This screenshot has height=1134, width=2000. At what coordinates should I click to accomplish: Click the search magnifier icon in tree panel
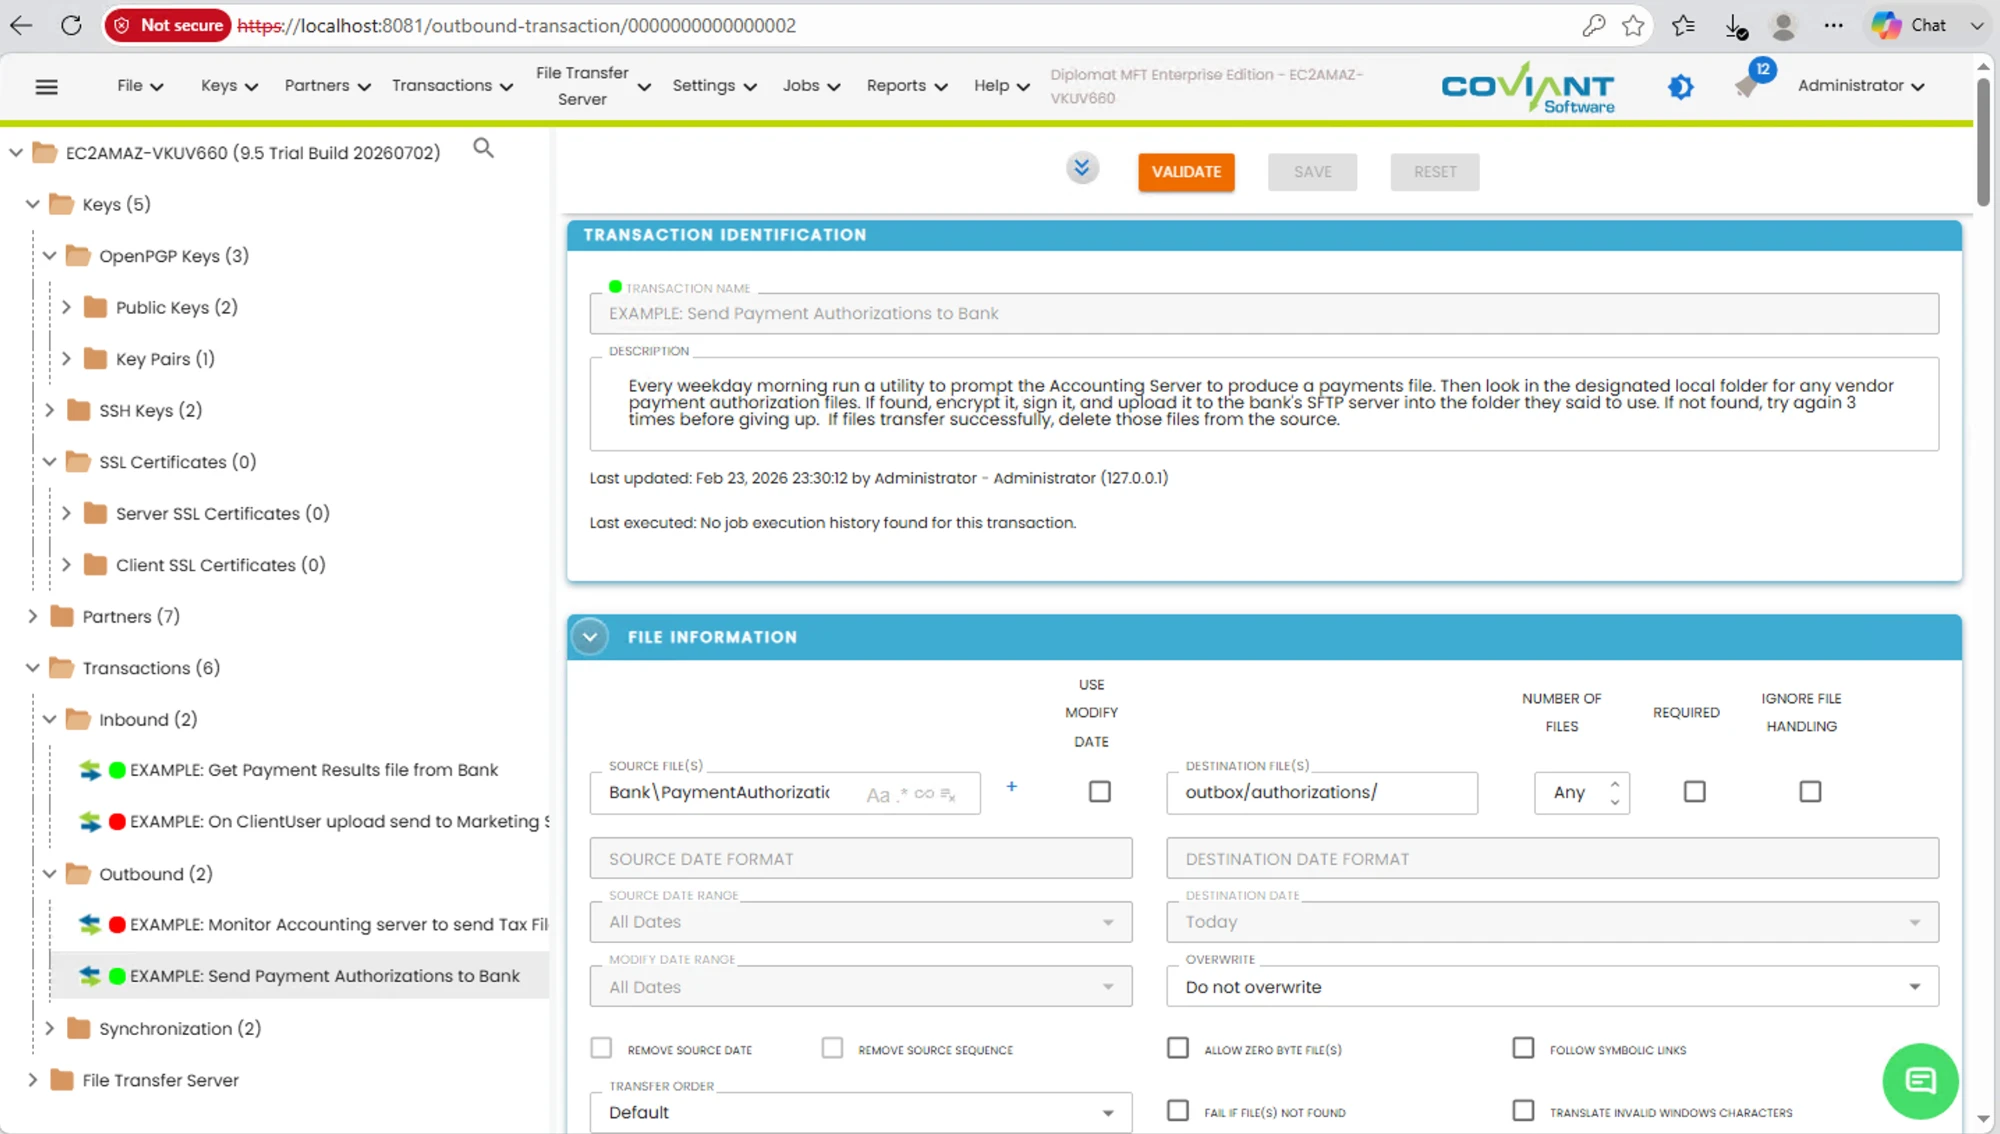(x=483, y=148)
